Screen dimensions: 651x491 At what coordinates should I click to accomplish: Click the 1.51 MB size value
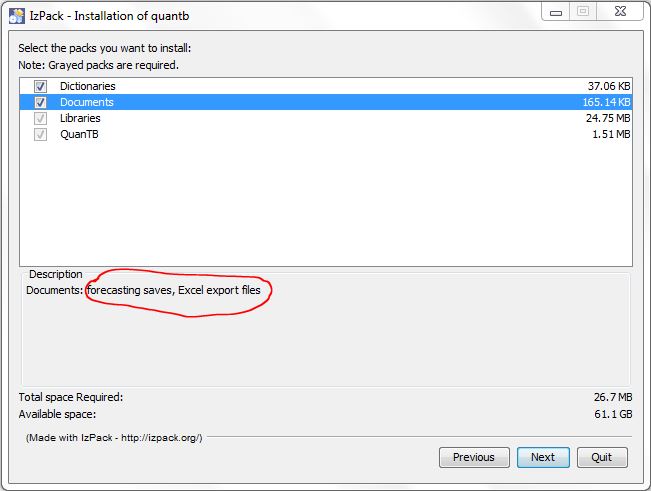pyautogui.click(x=611, y=134)
